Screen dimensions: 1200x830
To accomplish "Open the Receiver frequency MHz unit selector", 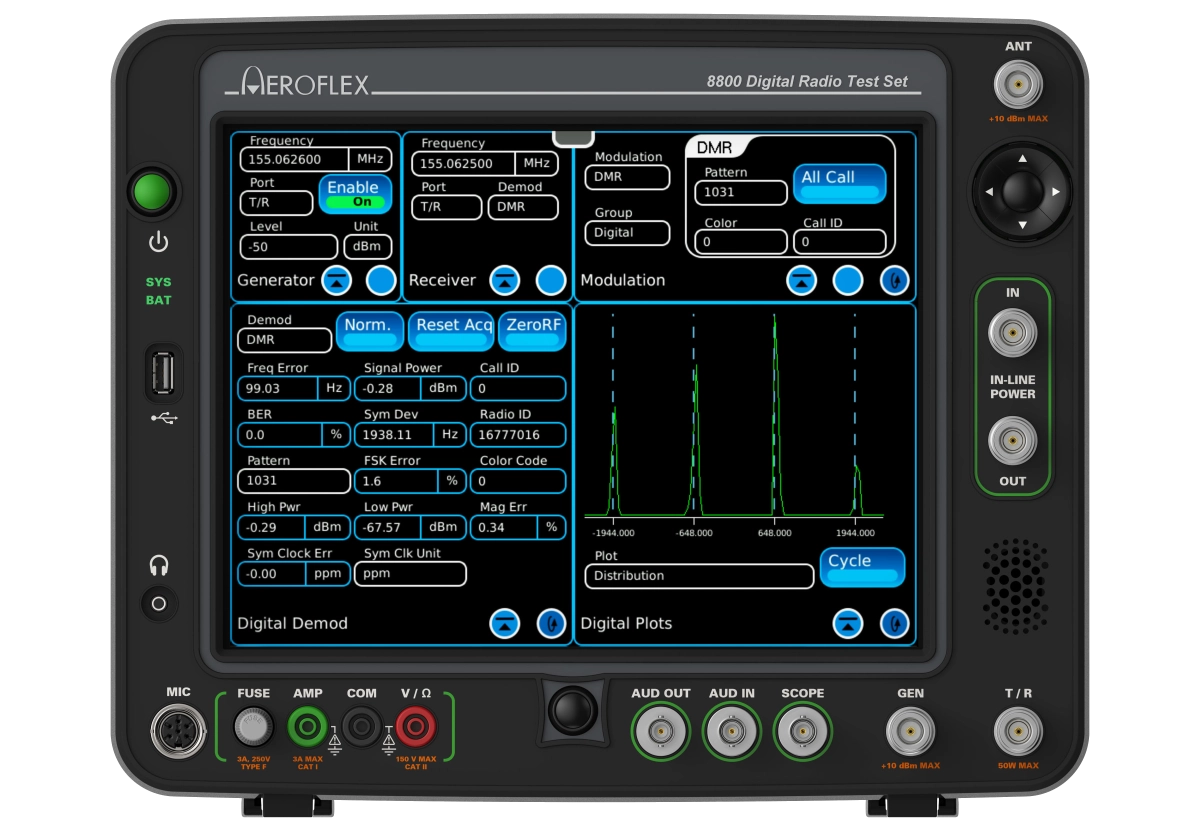I will [x=537, y=163].
